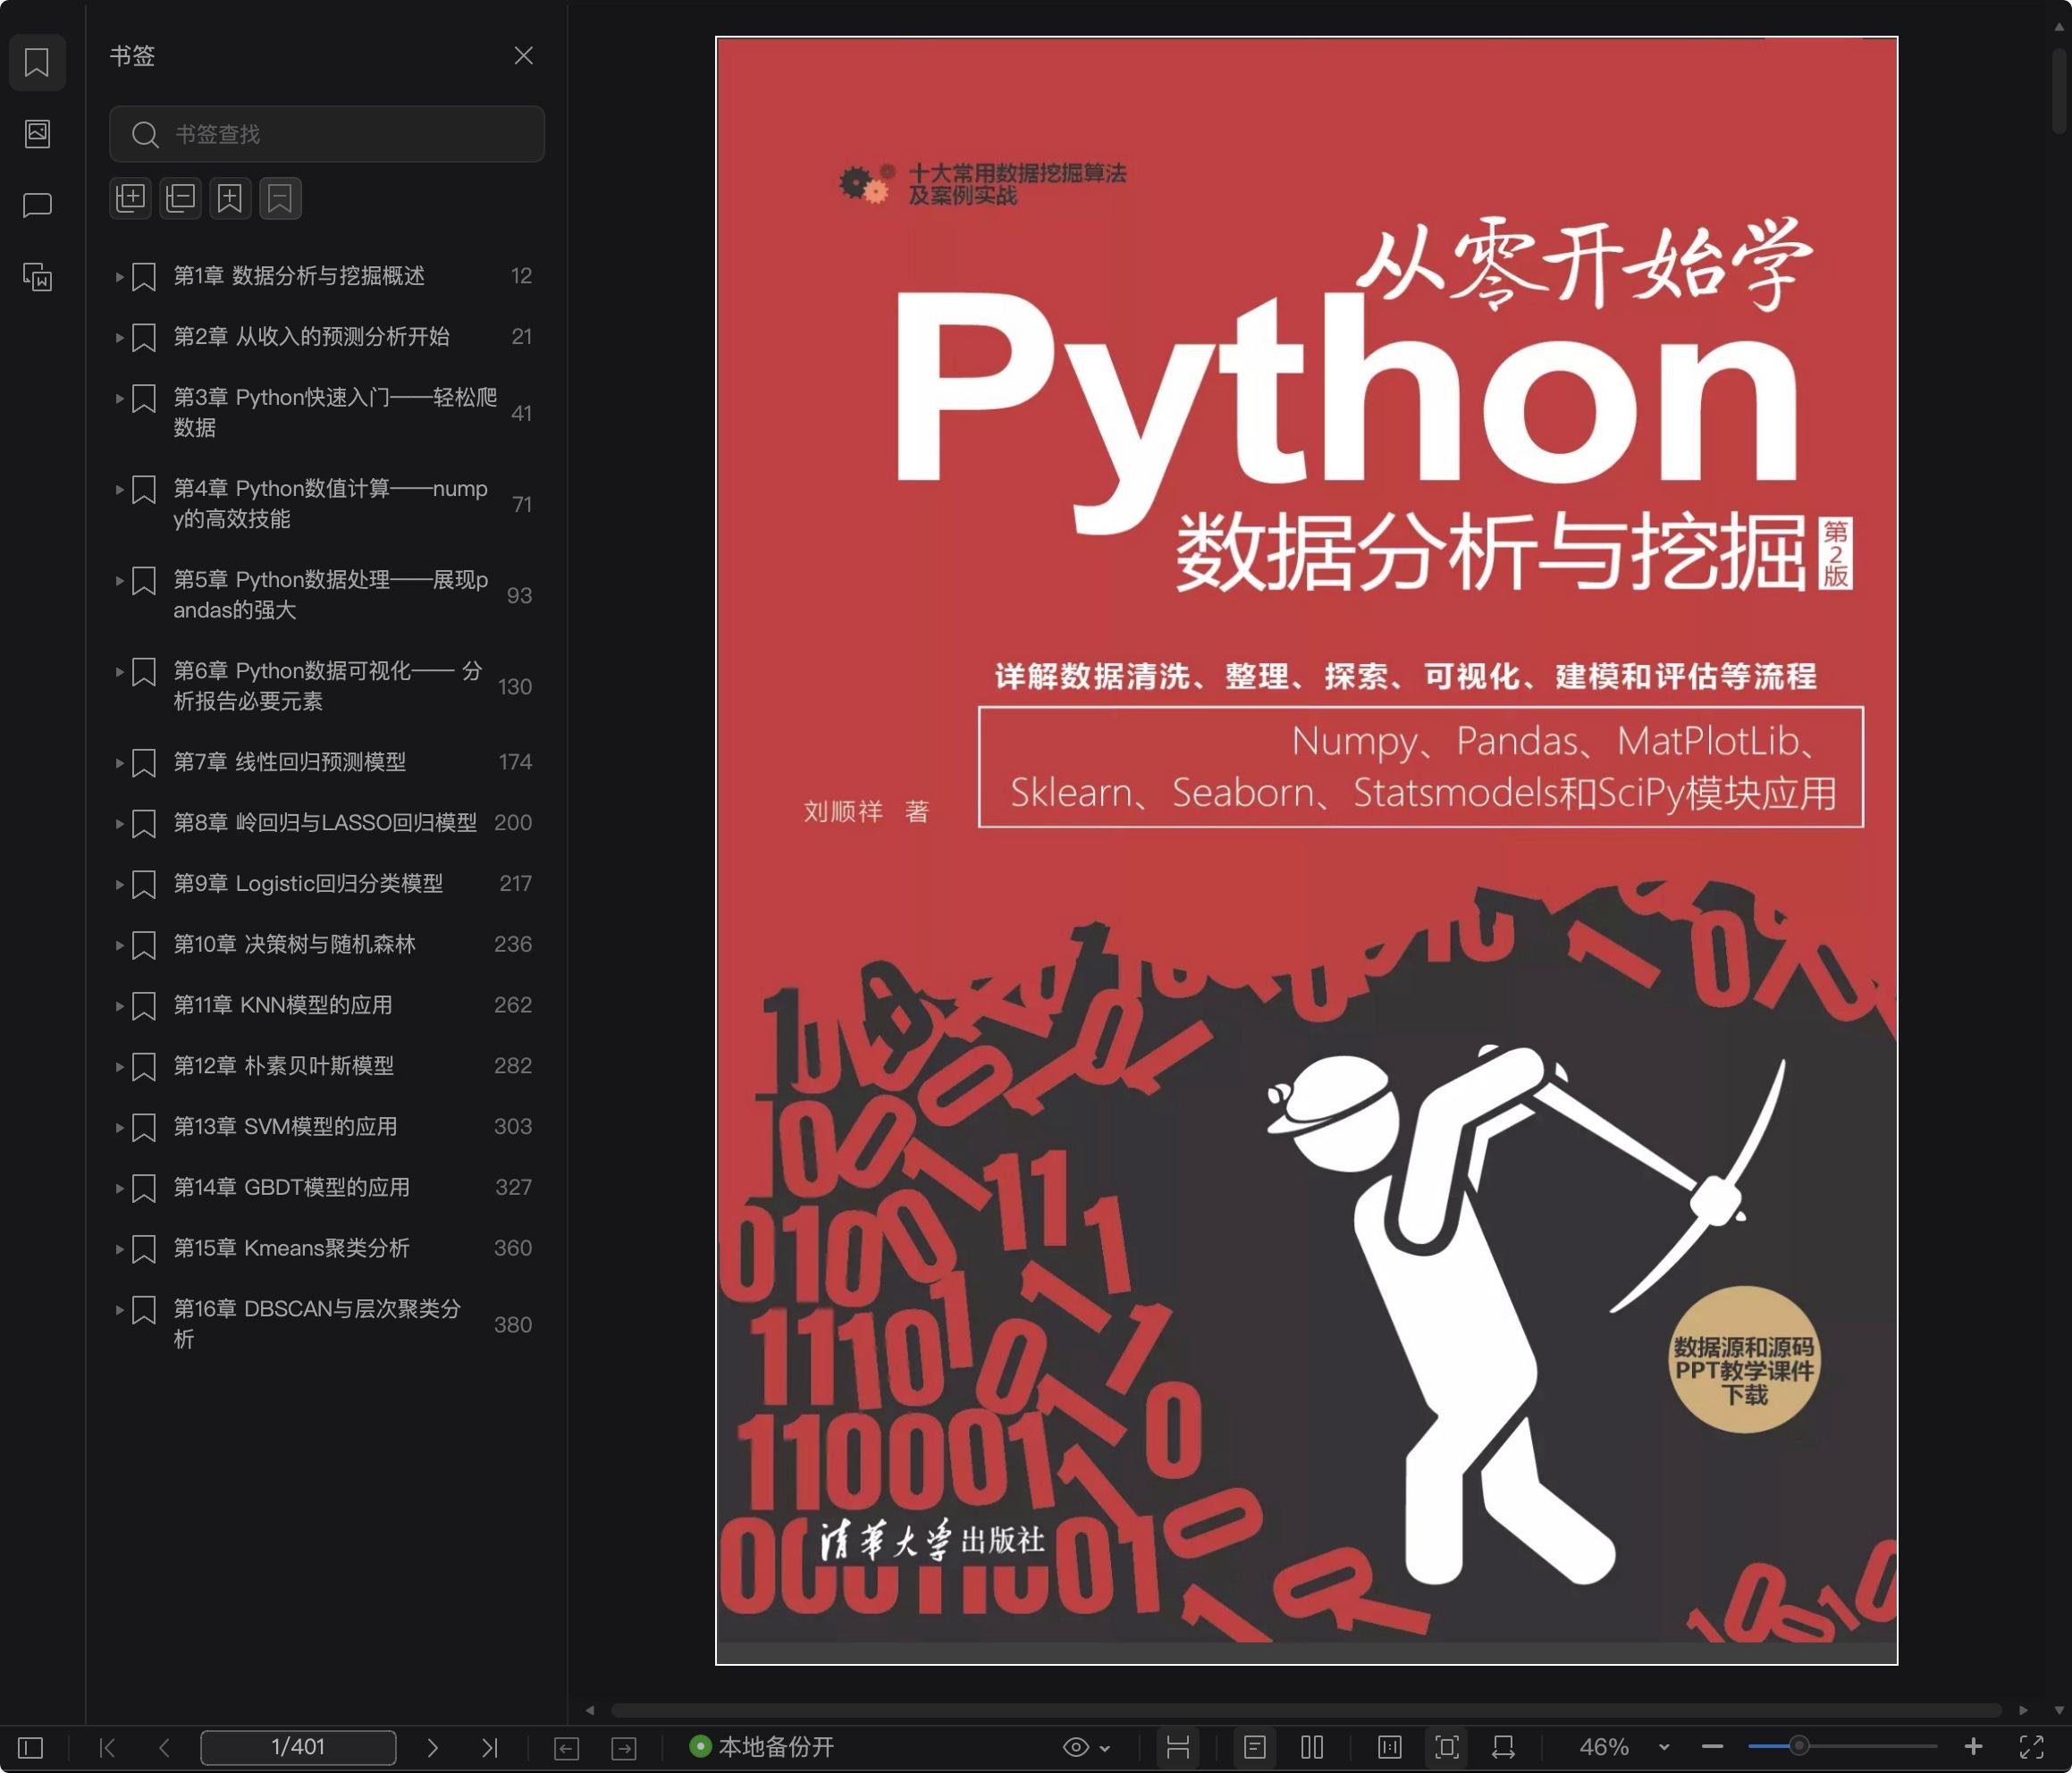Viewport: 2072px width, 1773px height.
Task: Expand 第8章 岭回归与LASSO回归模型 bookmark
Action: click(119, 823)
